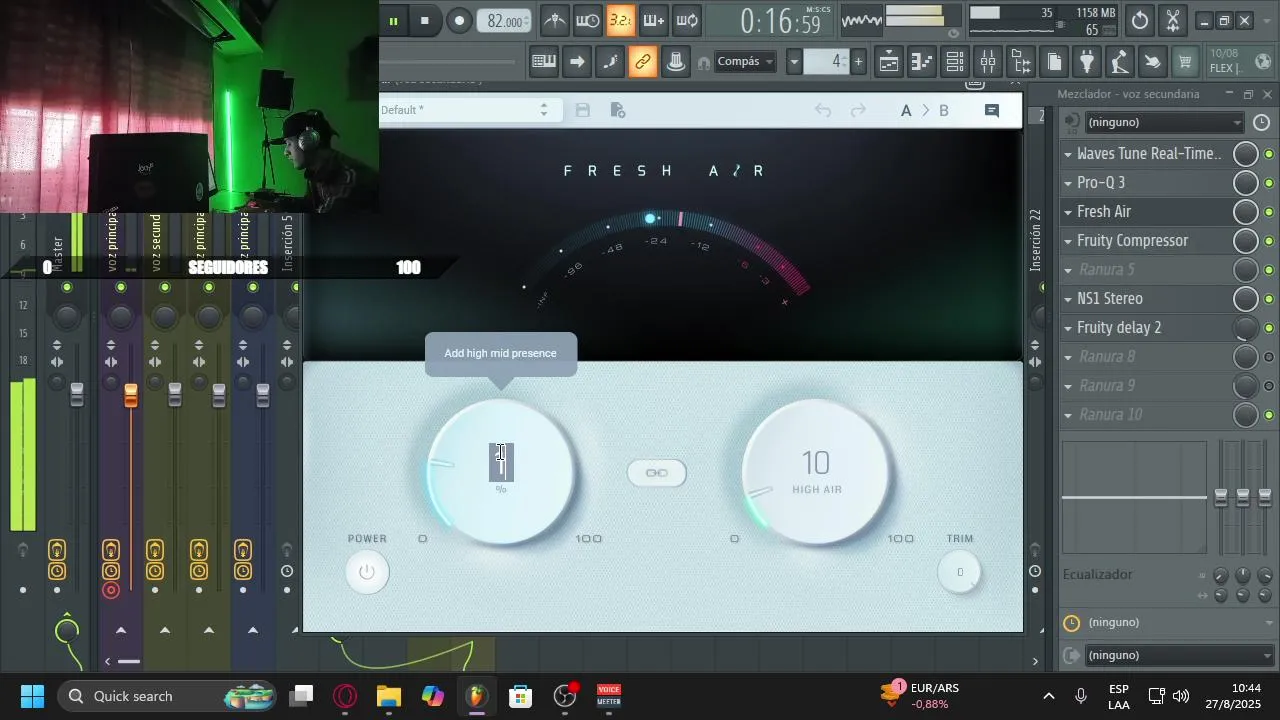Viewport: 1280px width, 720px height.
Task: Open mixer input routing dropdown (ninguno) at top
Action: tap(1165, 122)
